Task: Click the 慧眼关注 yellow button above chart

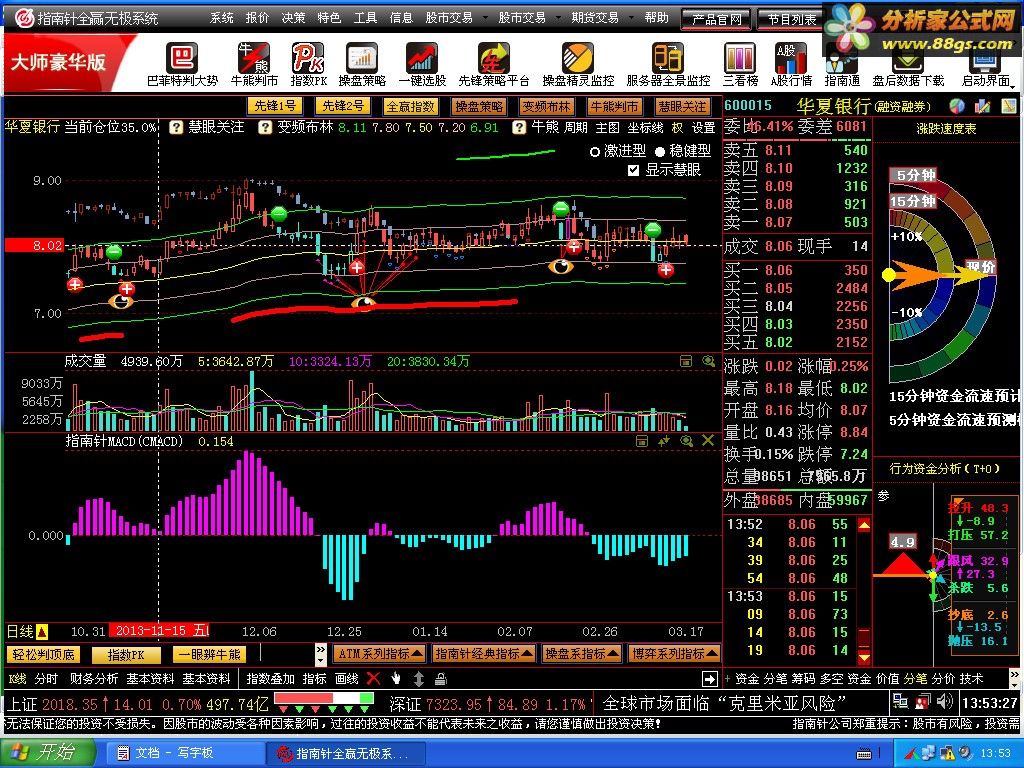Action: tap(682, 106)
